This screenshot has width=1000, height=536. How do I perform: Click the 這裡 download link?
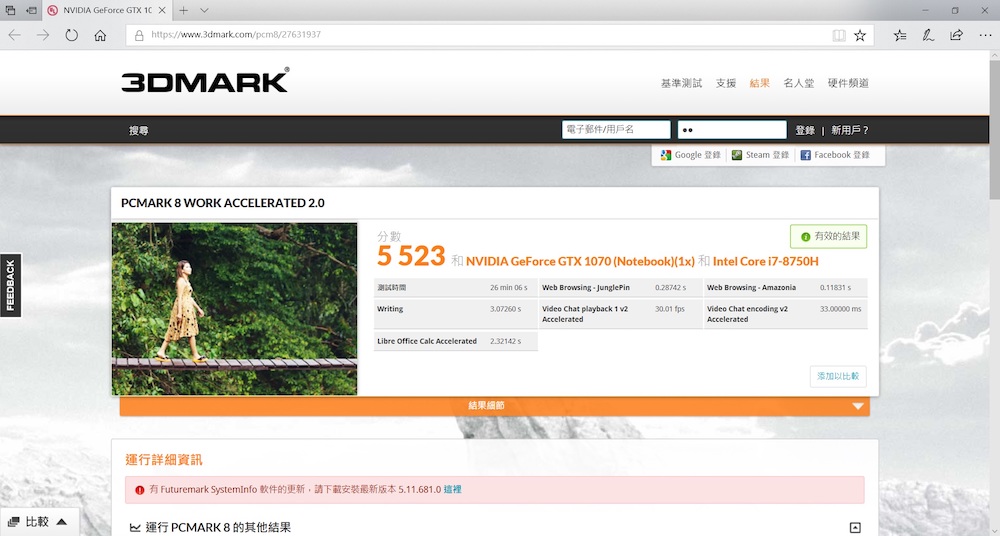[452, 489]
